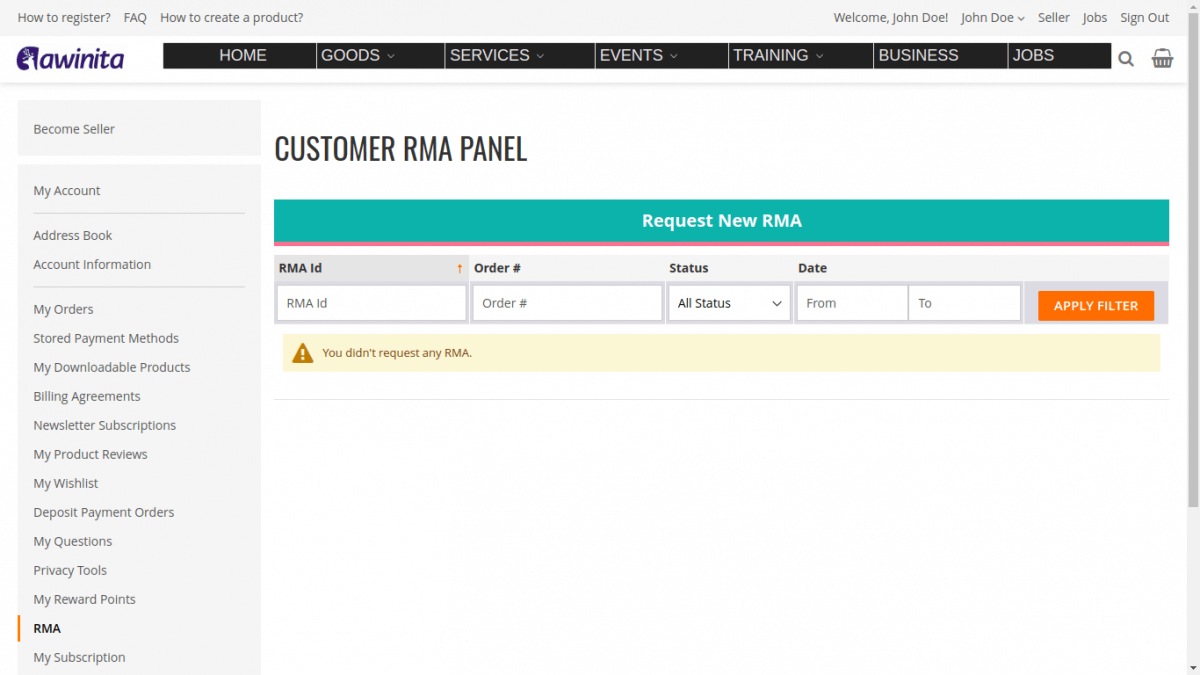This screenshot has height=675, width=1200.
Task: Expand the EVENTS menu
Action: pyautogui.click(x=639, y=56)
